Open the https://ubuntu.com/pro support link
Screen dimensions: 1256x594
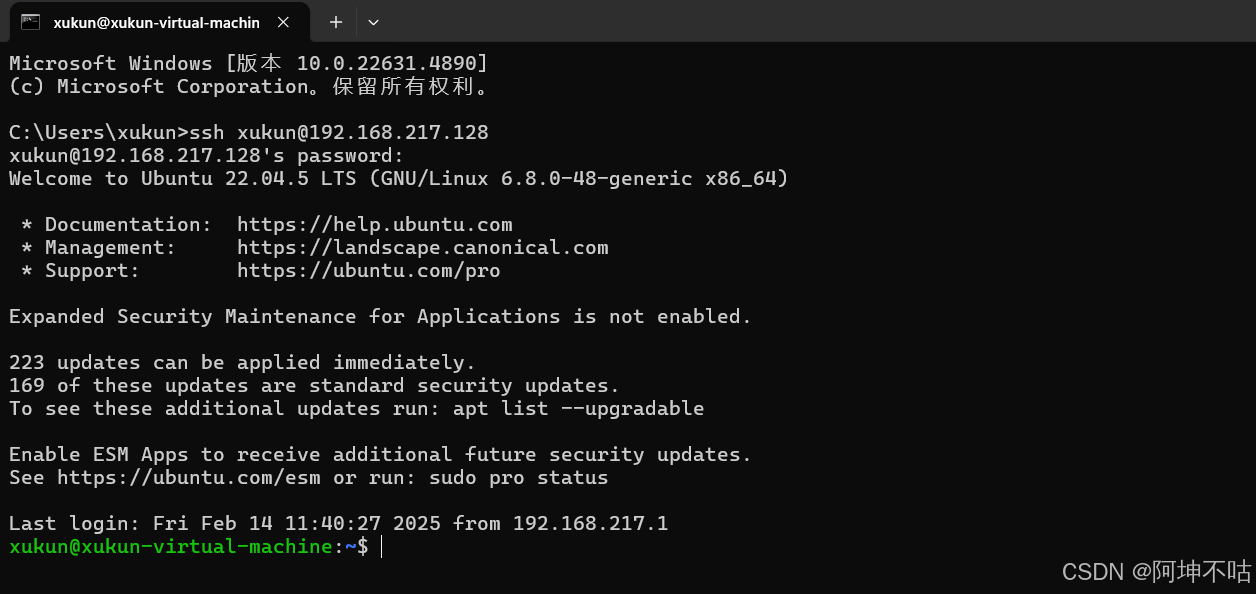point(368,271)
